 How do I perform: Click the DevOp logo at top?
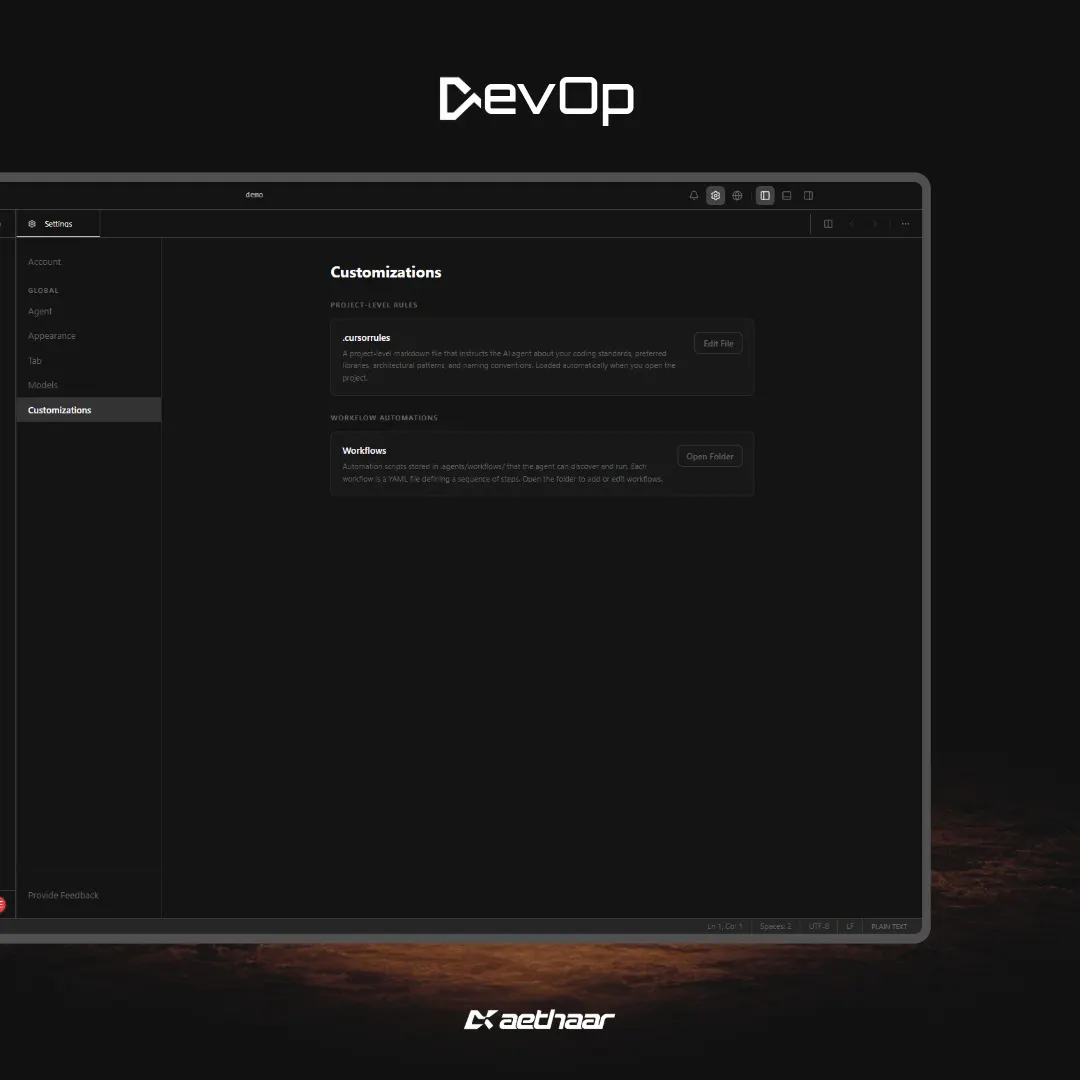click(537, 101)
